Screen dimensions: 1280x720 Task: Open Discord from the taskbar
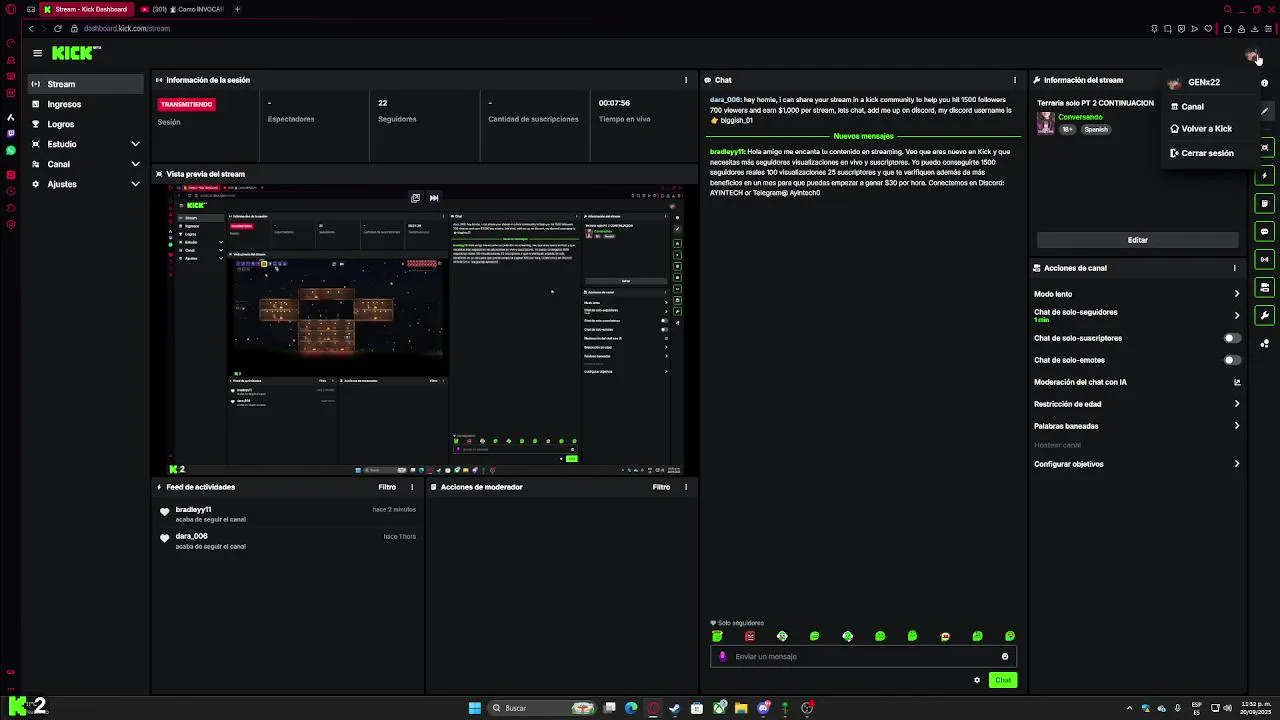click(x=763, y=708)
